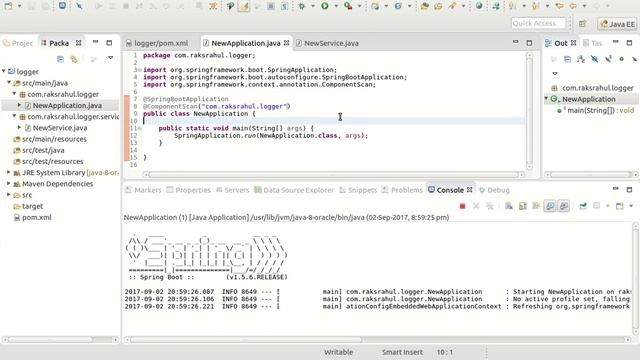
Task: Click Pin Console icon
Action: [583, 206]
